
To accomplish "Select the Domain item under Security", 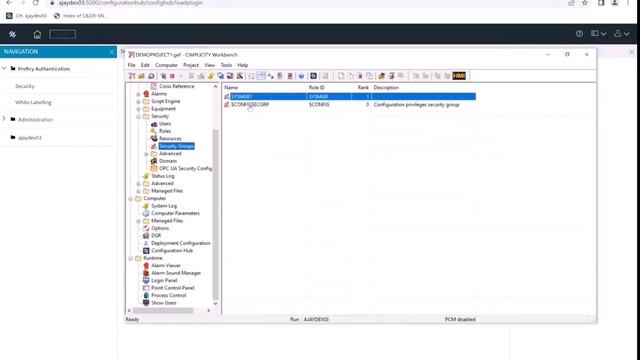I will (168, 161).
